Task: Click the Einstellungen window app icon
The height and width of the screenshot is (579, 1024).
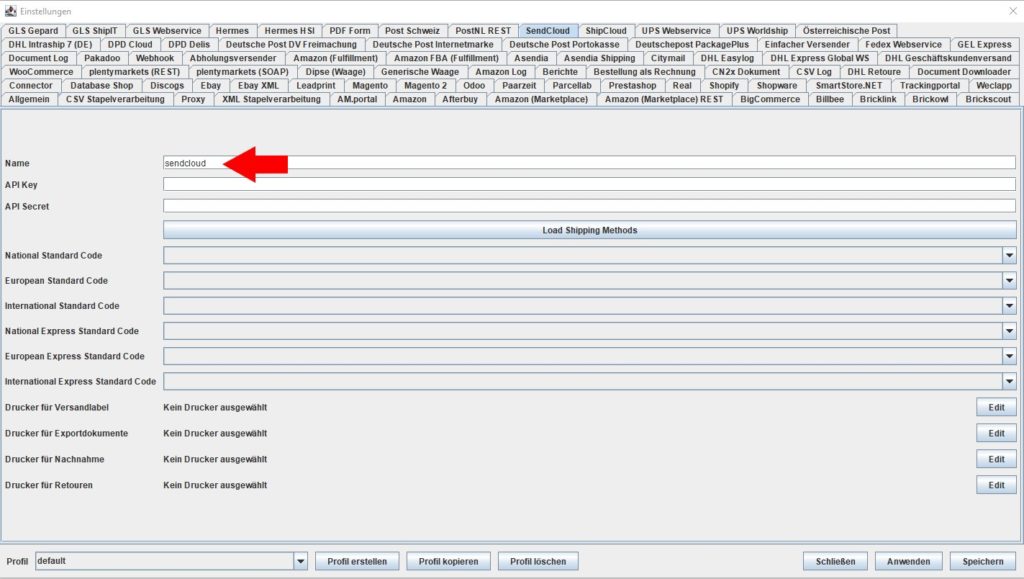Action: pyautogui.click(x=10, y=11)
